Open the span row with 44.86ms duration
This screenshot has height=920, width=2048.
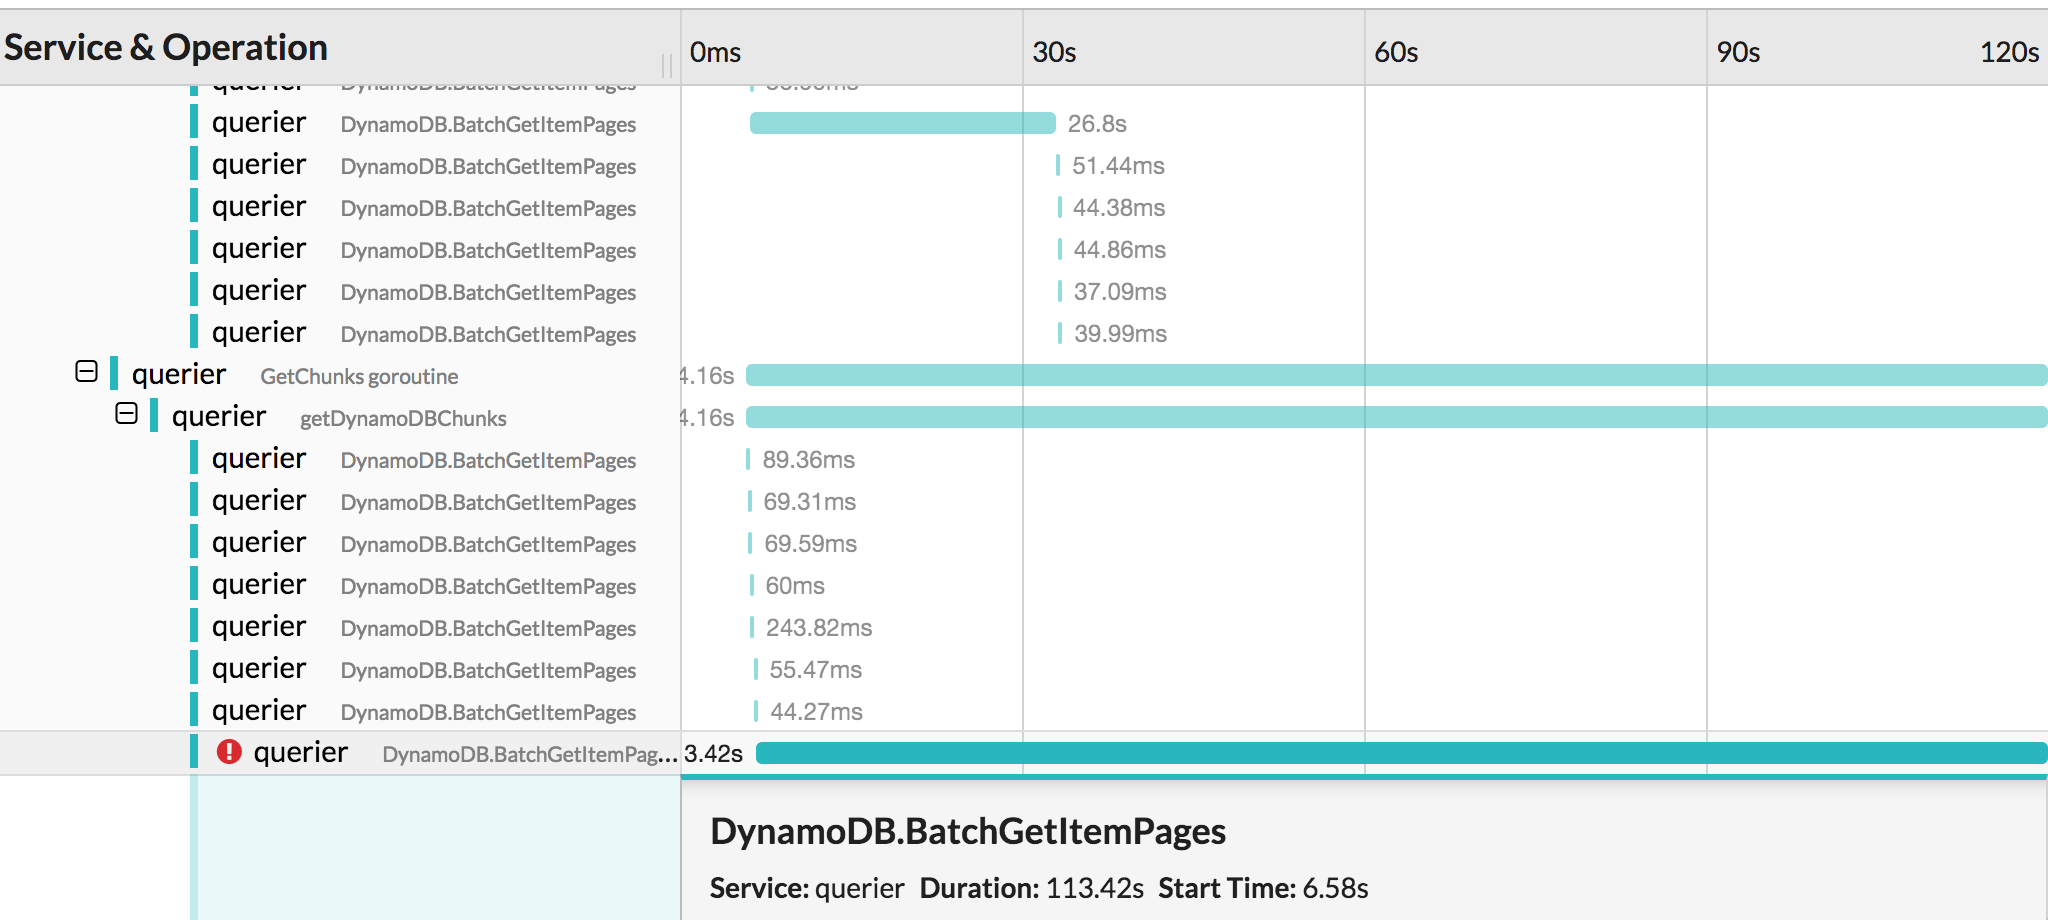point(1024,249)
